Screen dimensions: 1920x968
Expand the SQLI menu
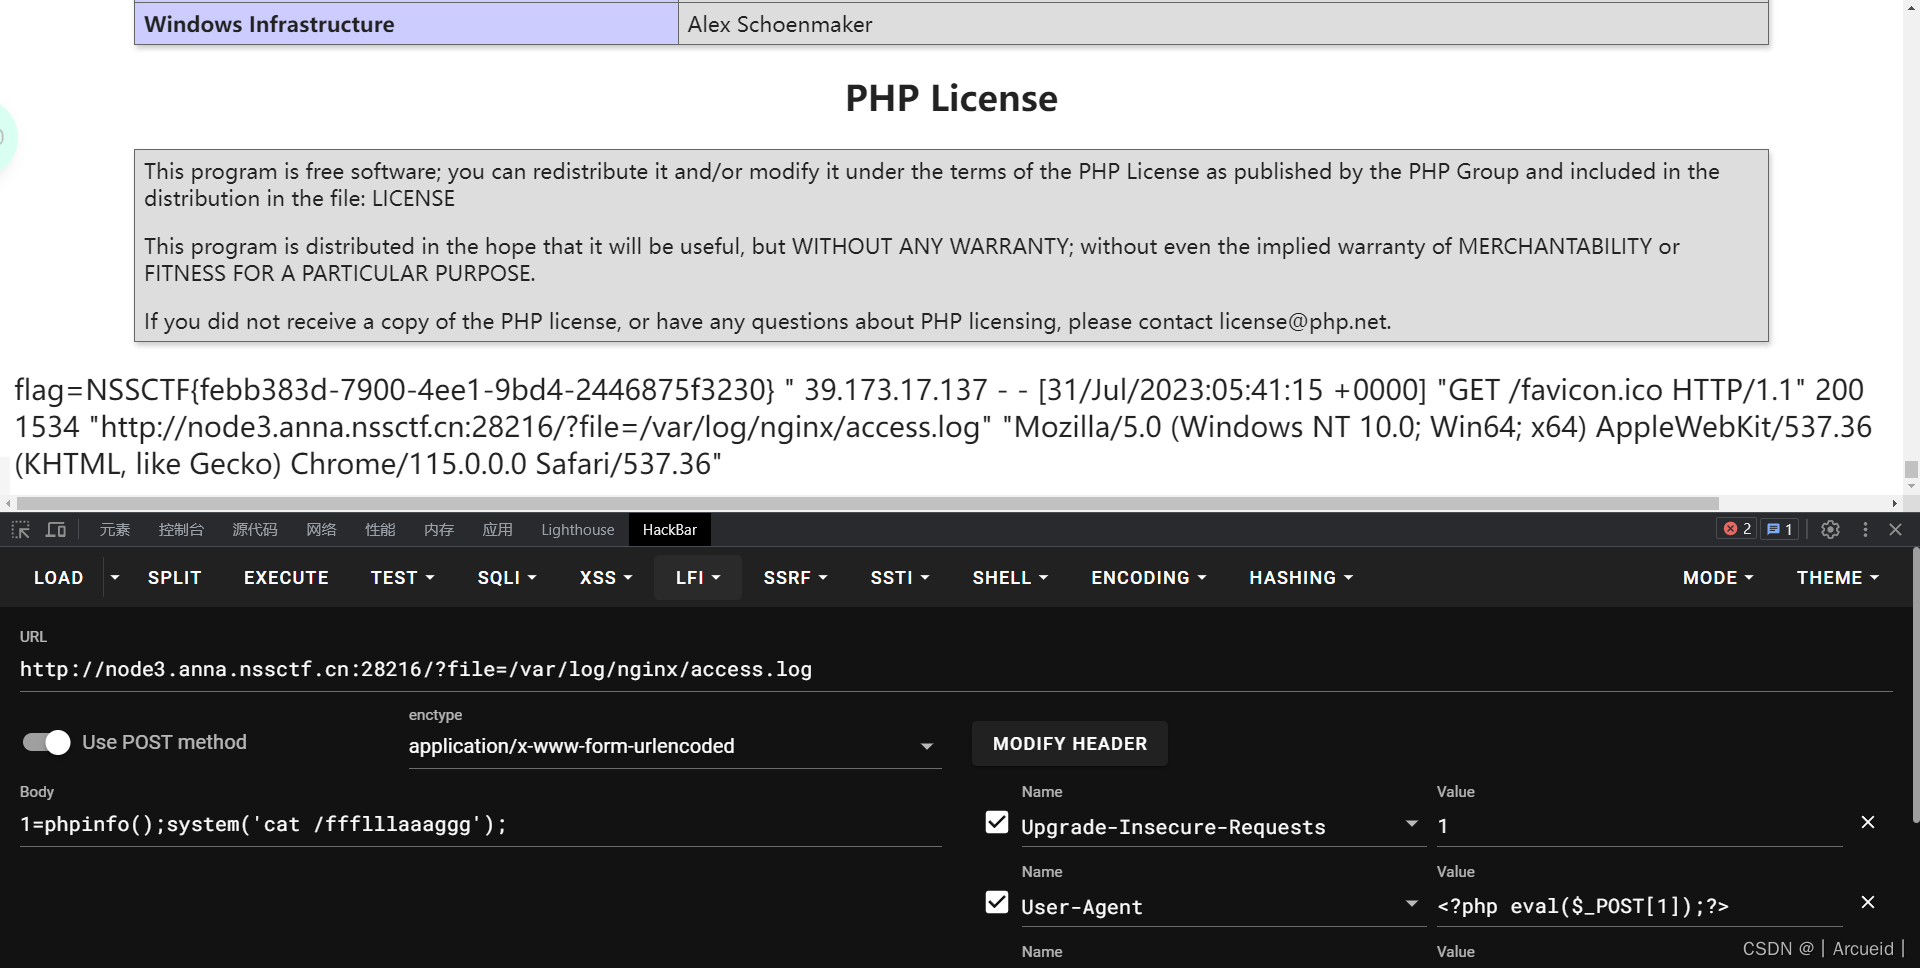tap(507, 578)
